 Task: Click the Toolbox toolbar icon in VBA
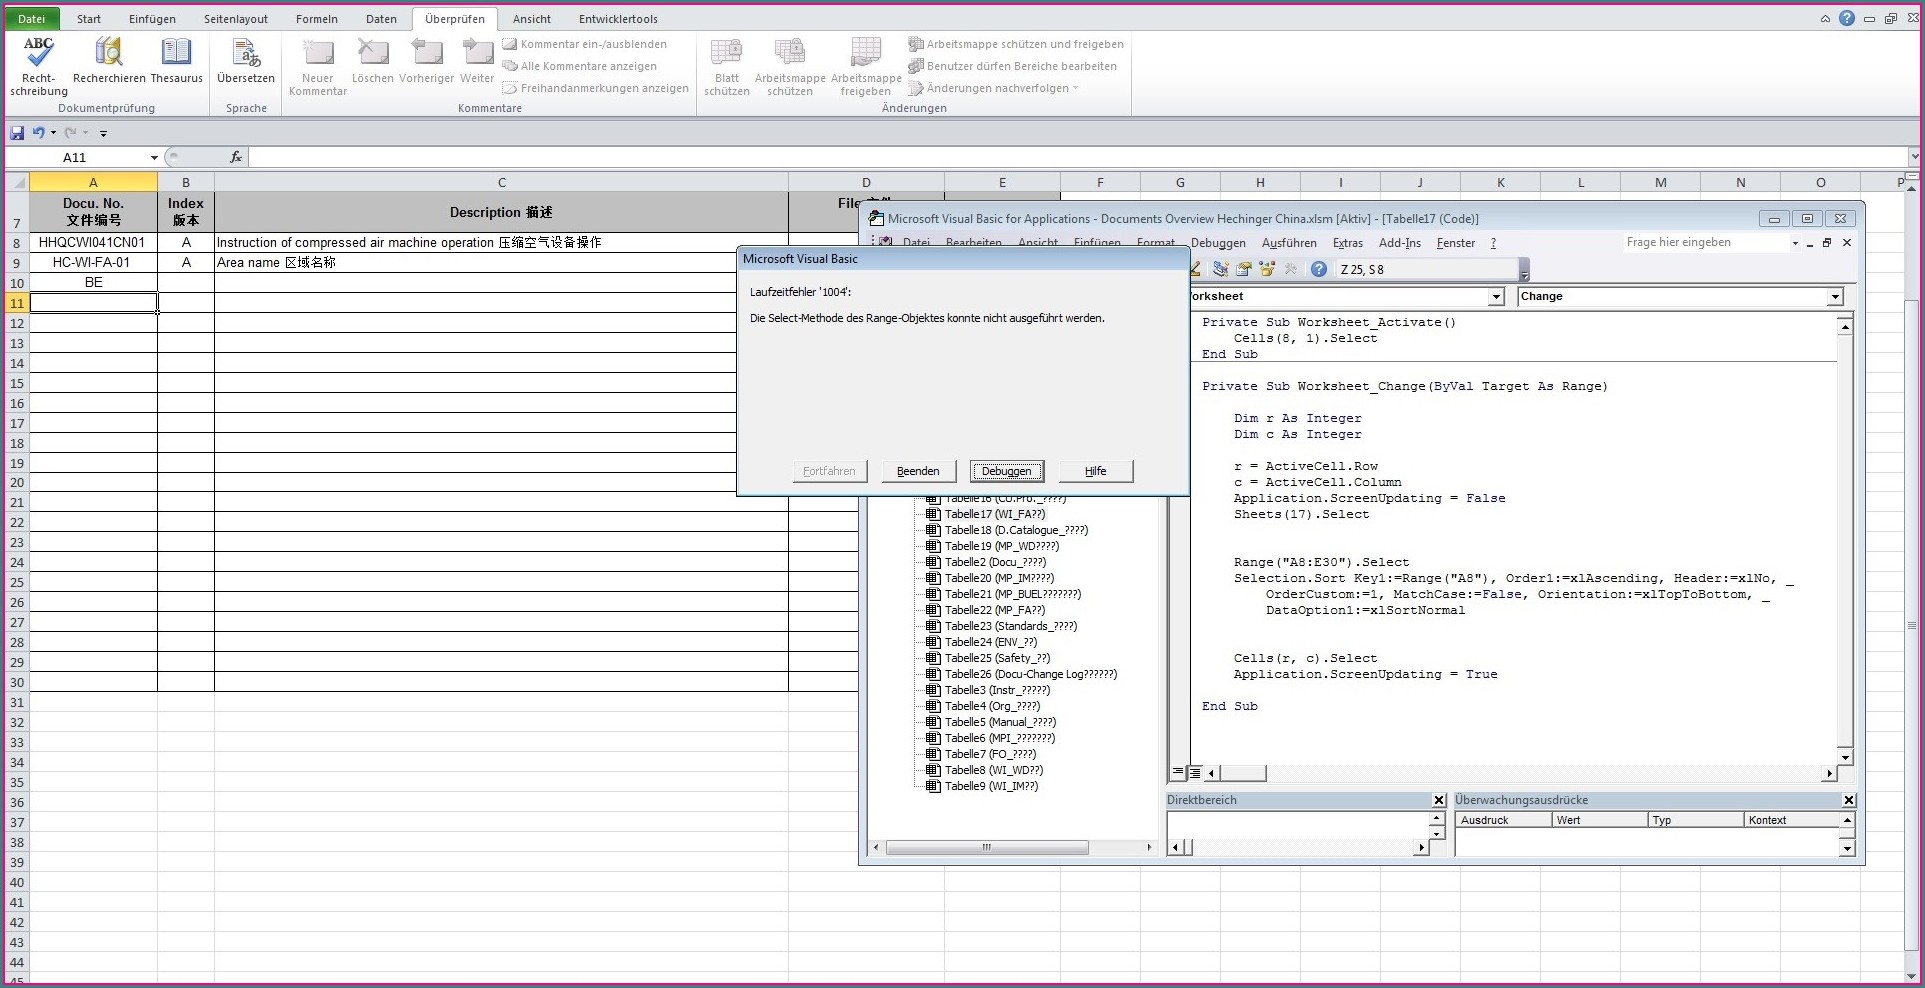1290,269
